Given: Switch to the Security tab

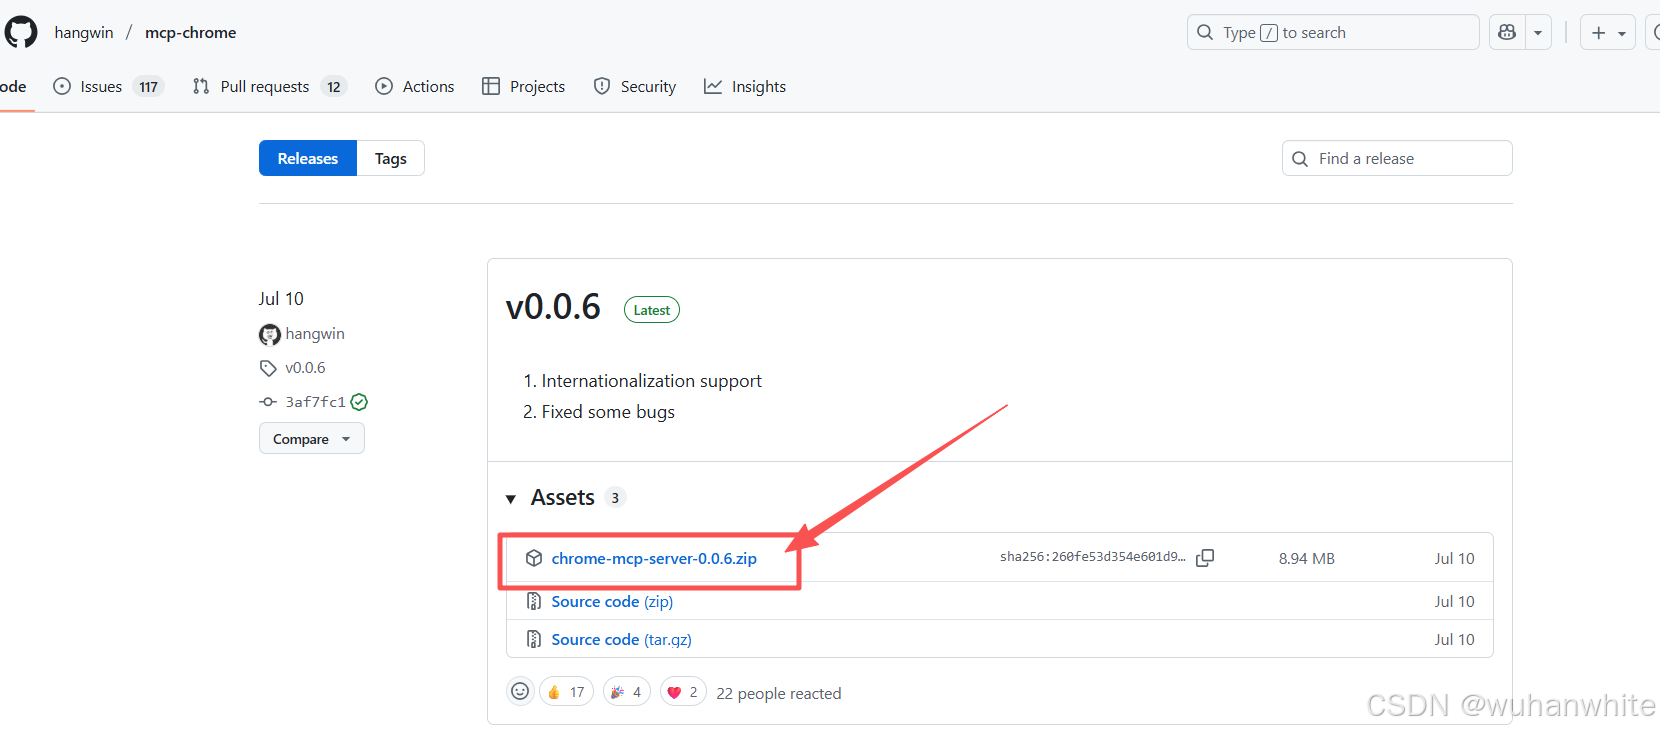Looking at the screenshot, I should click(635, 86).
